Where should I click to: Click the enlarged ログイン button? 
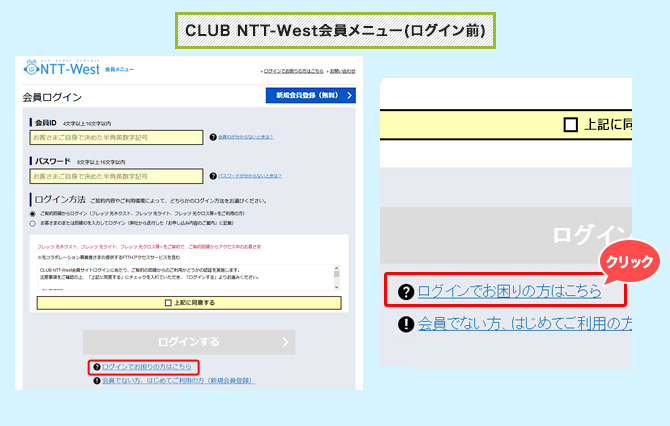point(506,235)
